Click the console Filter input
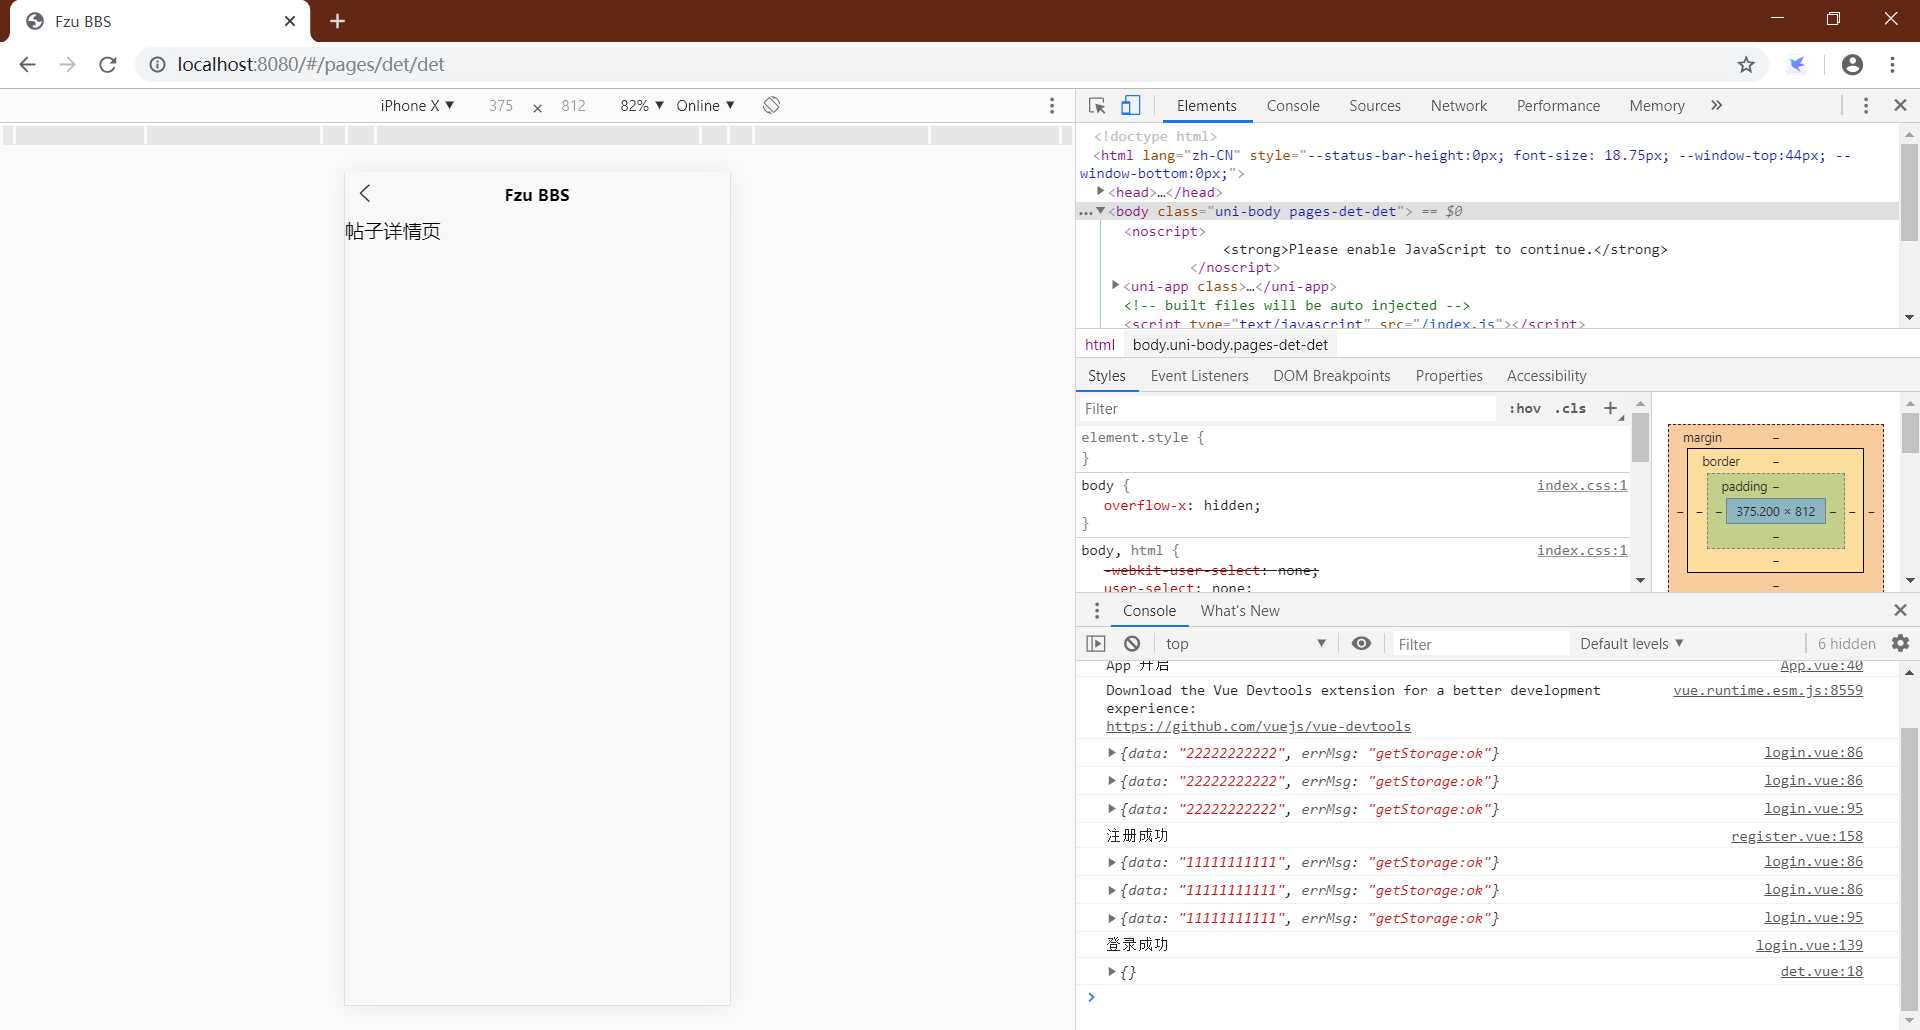 tap(1481, 644)
